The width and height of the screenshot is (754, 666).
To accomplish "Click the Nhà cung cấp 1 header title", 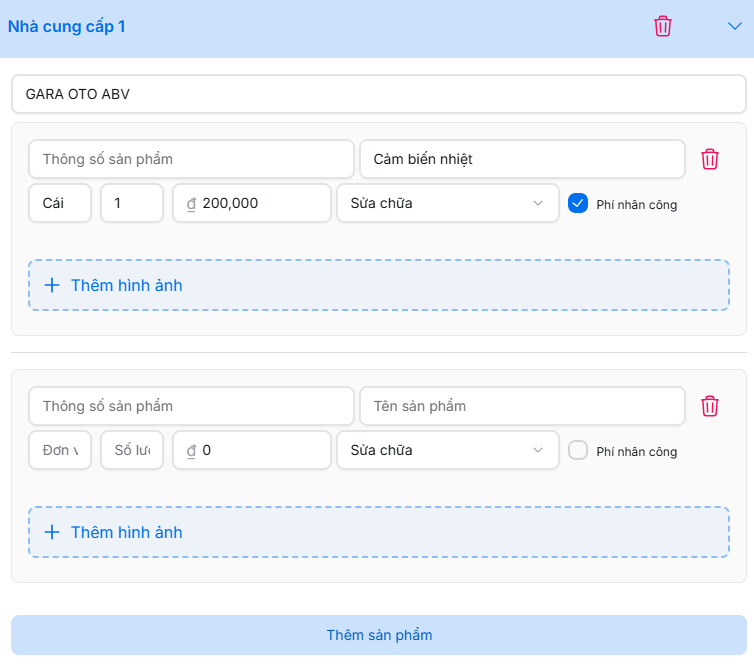I will tap(67, 27).
